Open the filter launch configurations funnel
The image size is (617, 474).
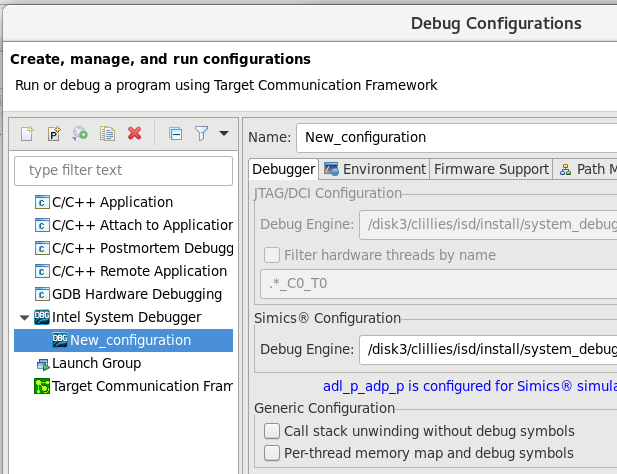pyautogui.click(x=201, y=133)
